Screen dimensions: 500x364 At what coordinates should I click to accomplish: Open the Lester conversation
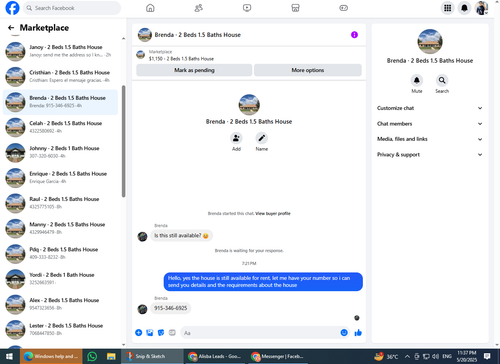click(x=60, y=329)
